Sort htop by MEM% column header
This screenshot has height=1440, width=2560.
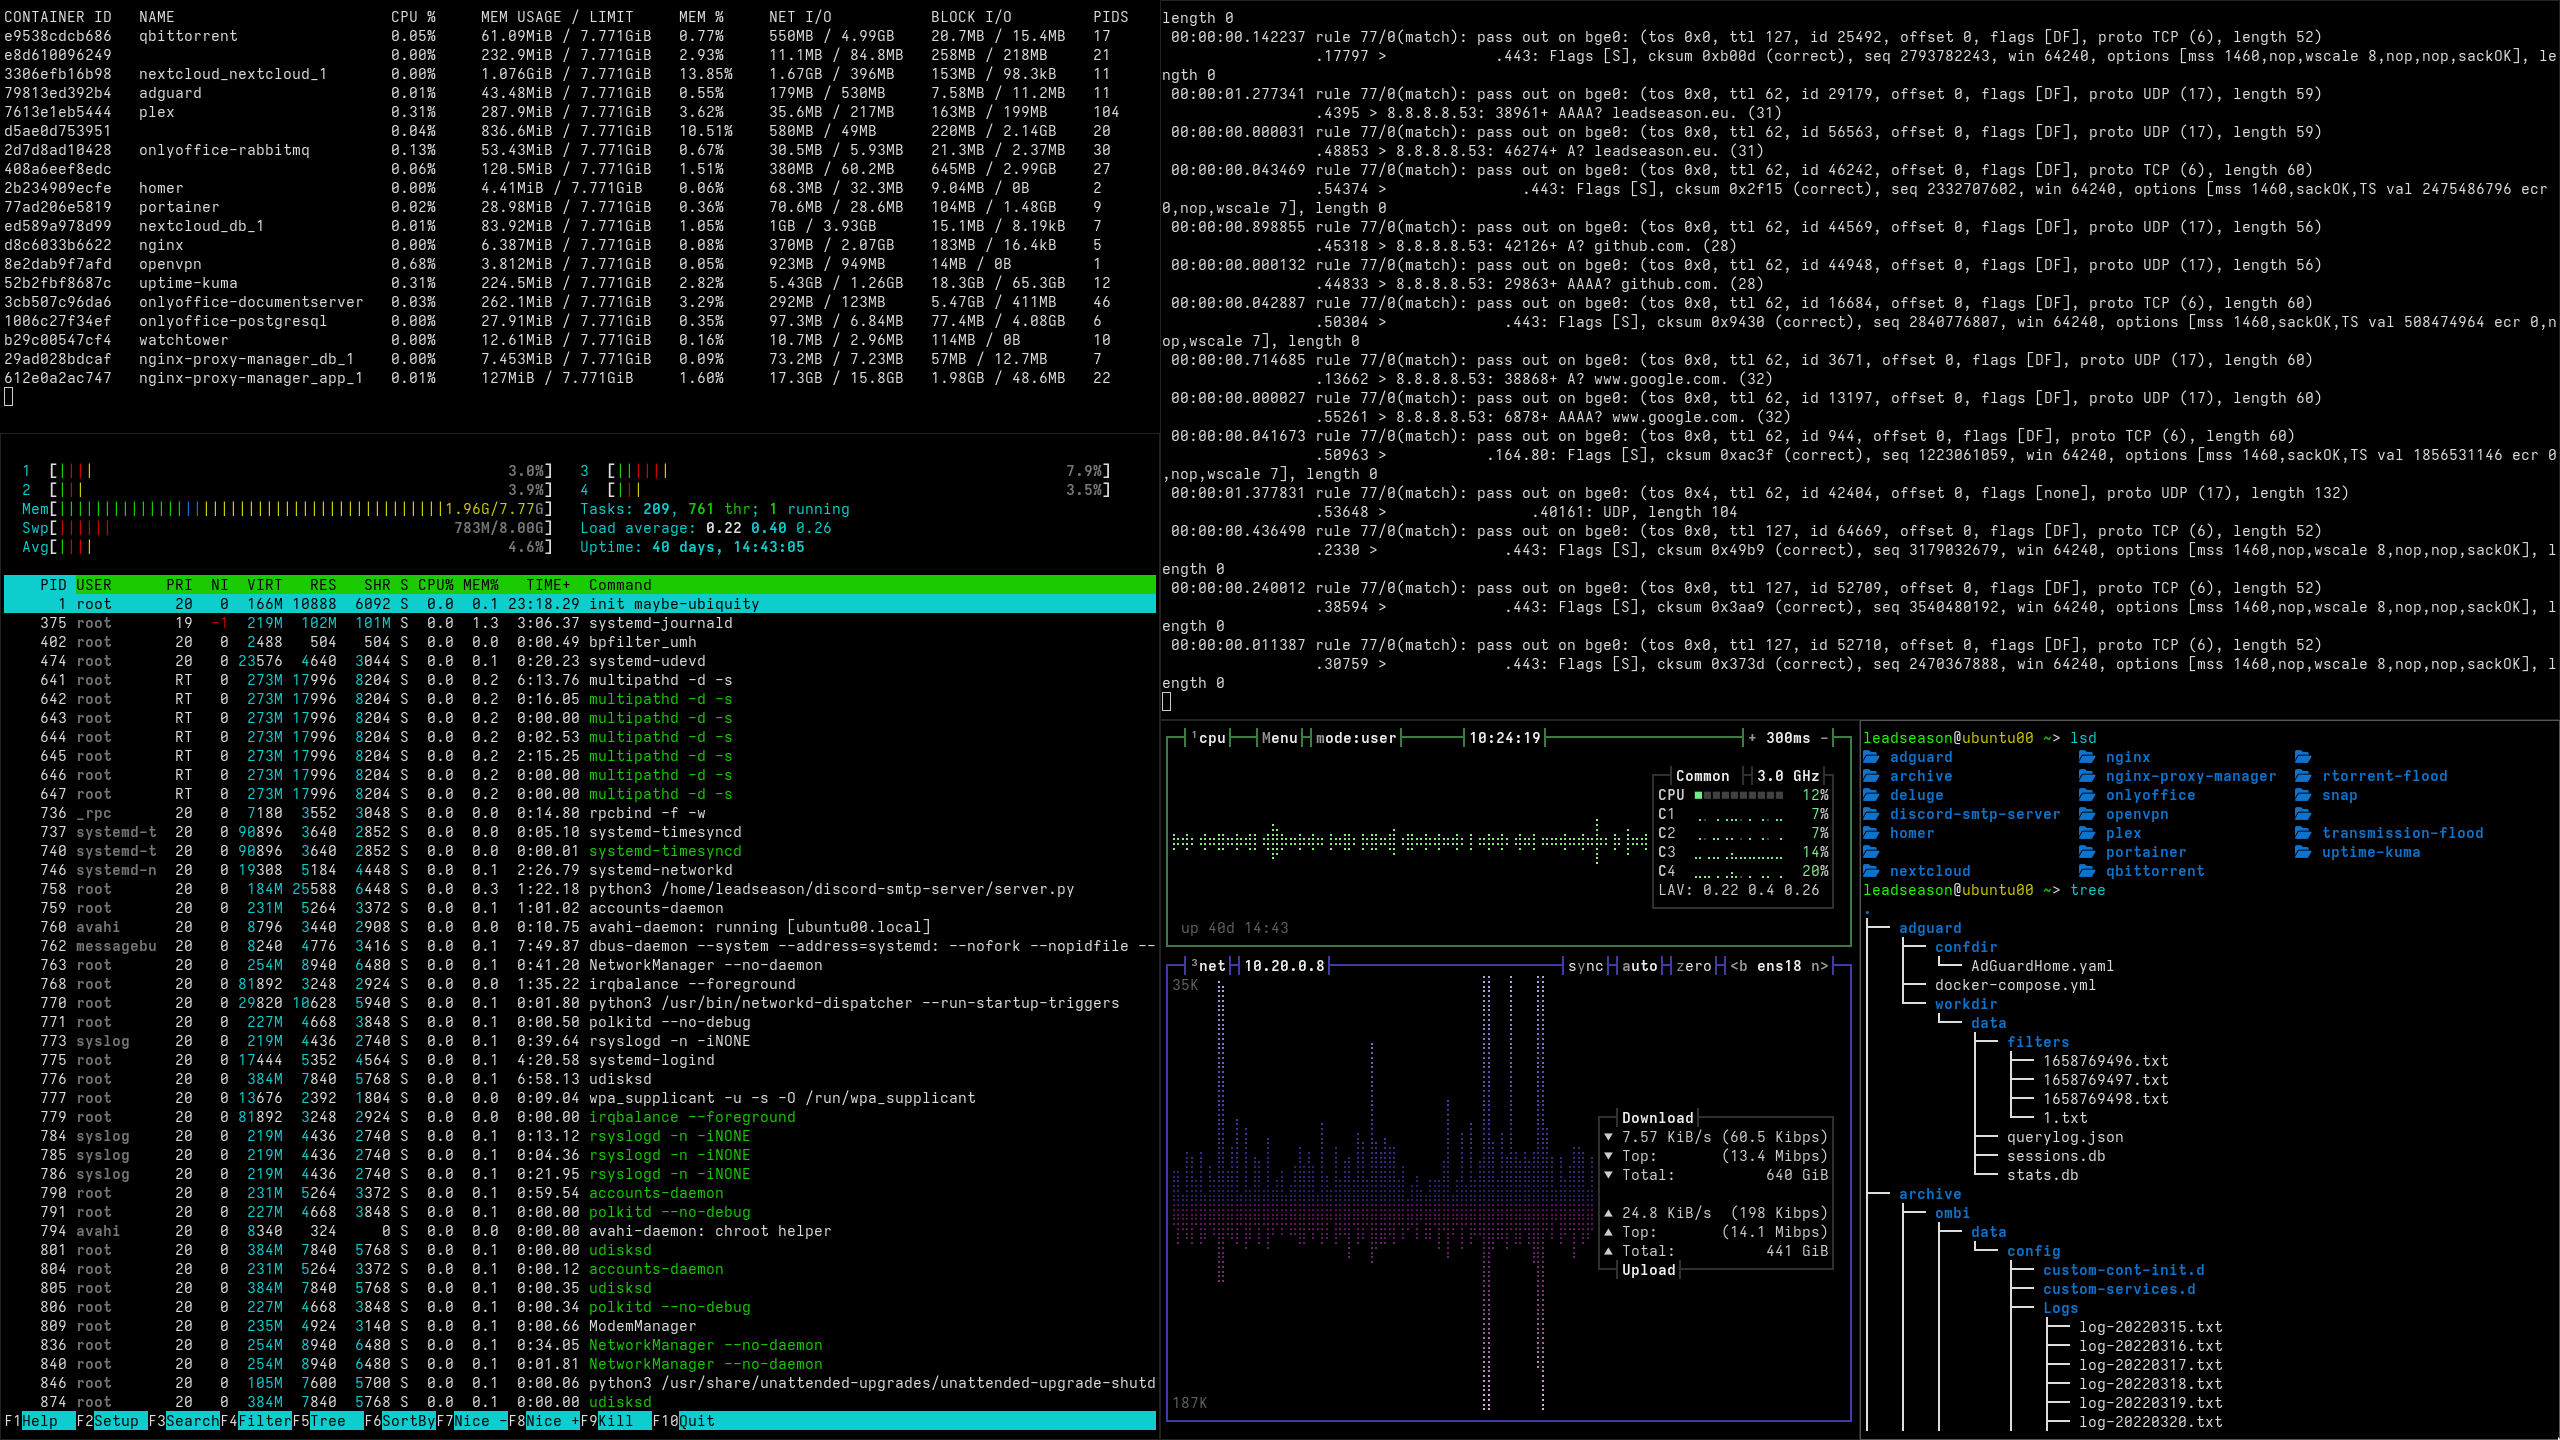[x=480, y=585]
